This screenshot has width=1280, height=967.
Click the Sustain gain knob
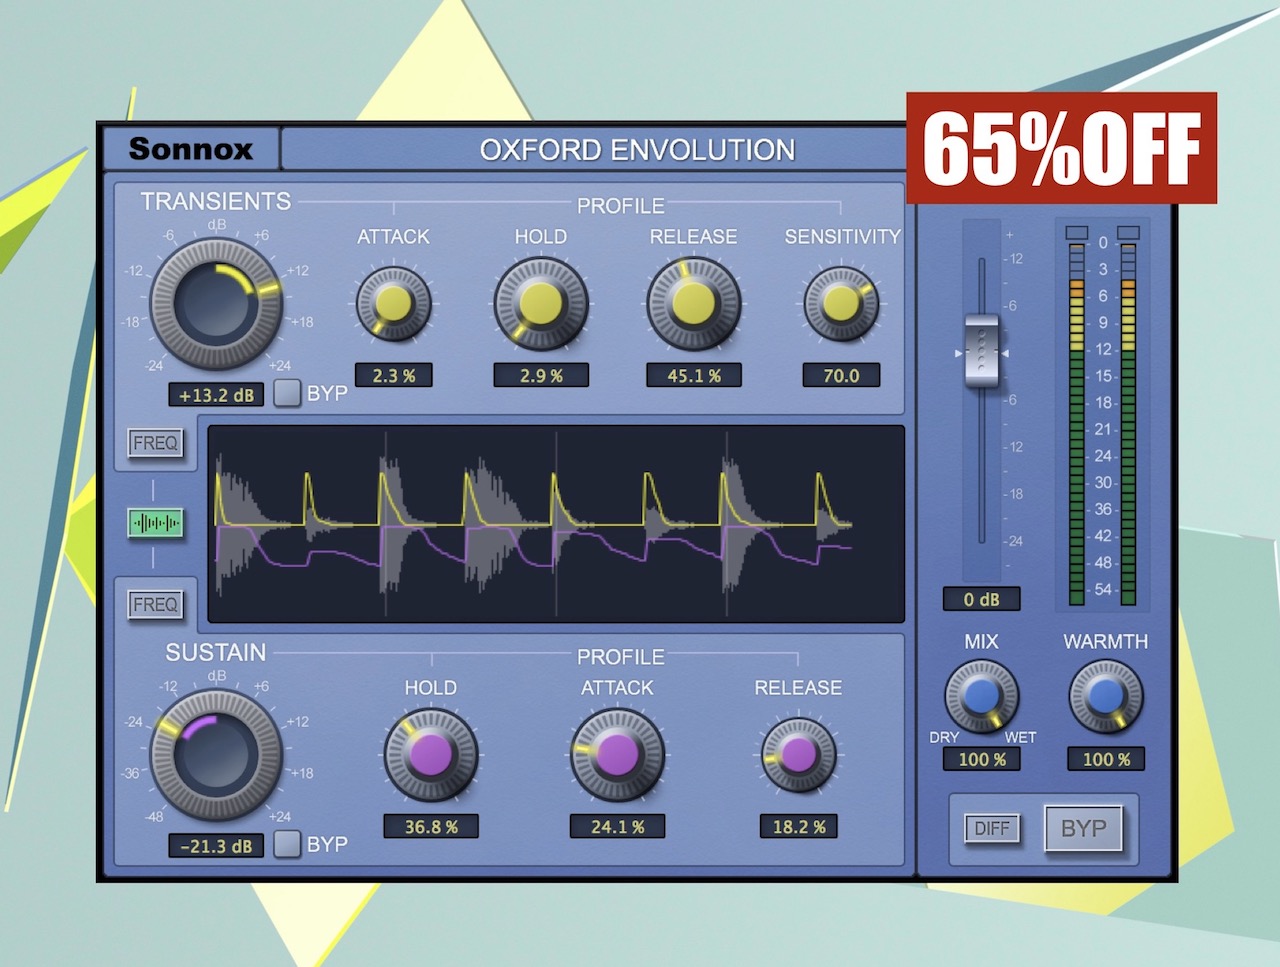[215, 755]
